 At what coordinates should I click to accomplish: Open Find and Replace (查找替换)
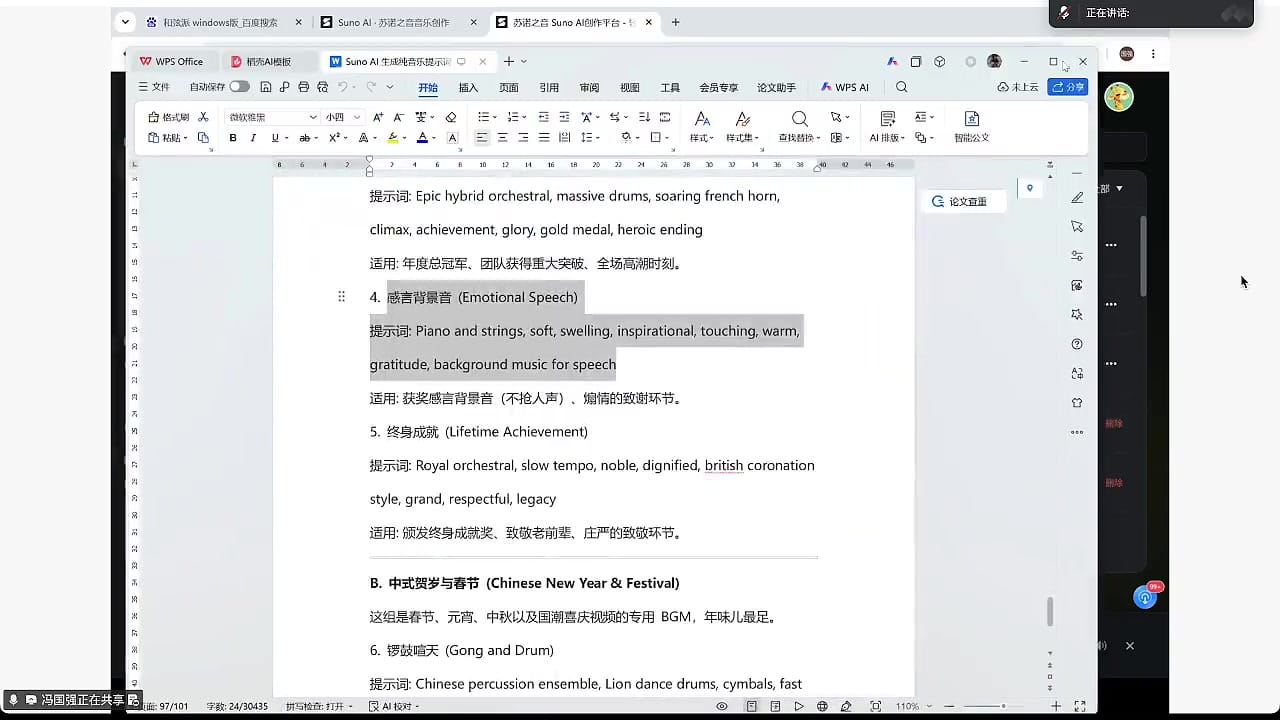[x=799, y=127]
